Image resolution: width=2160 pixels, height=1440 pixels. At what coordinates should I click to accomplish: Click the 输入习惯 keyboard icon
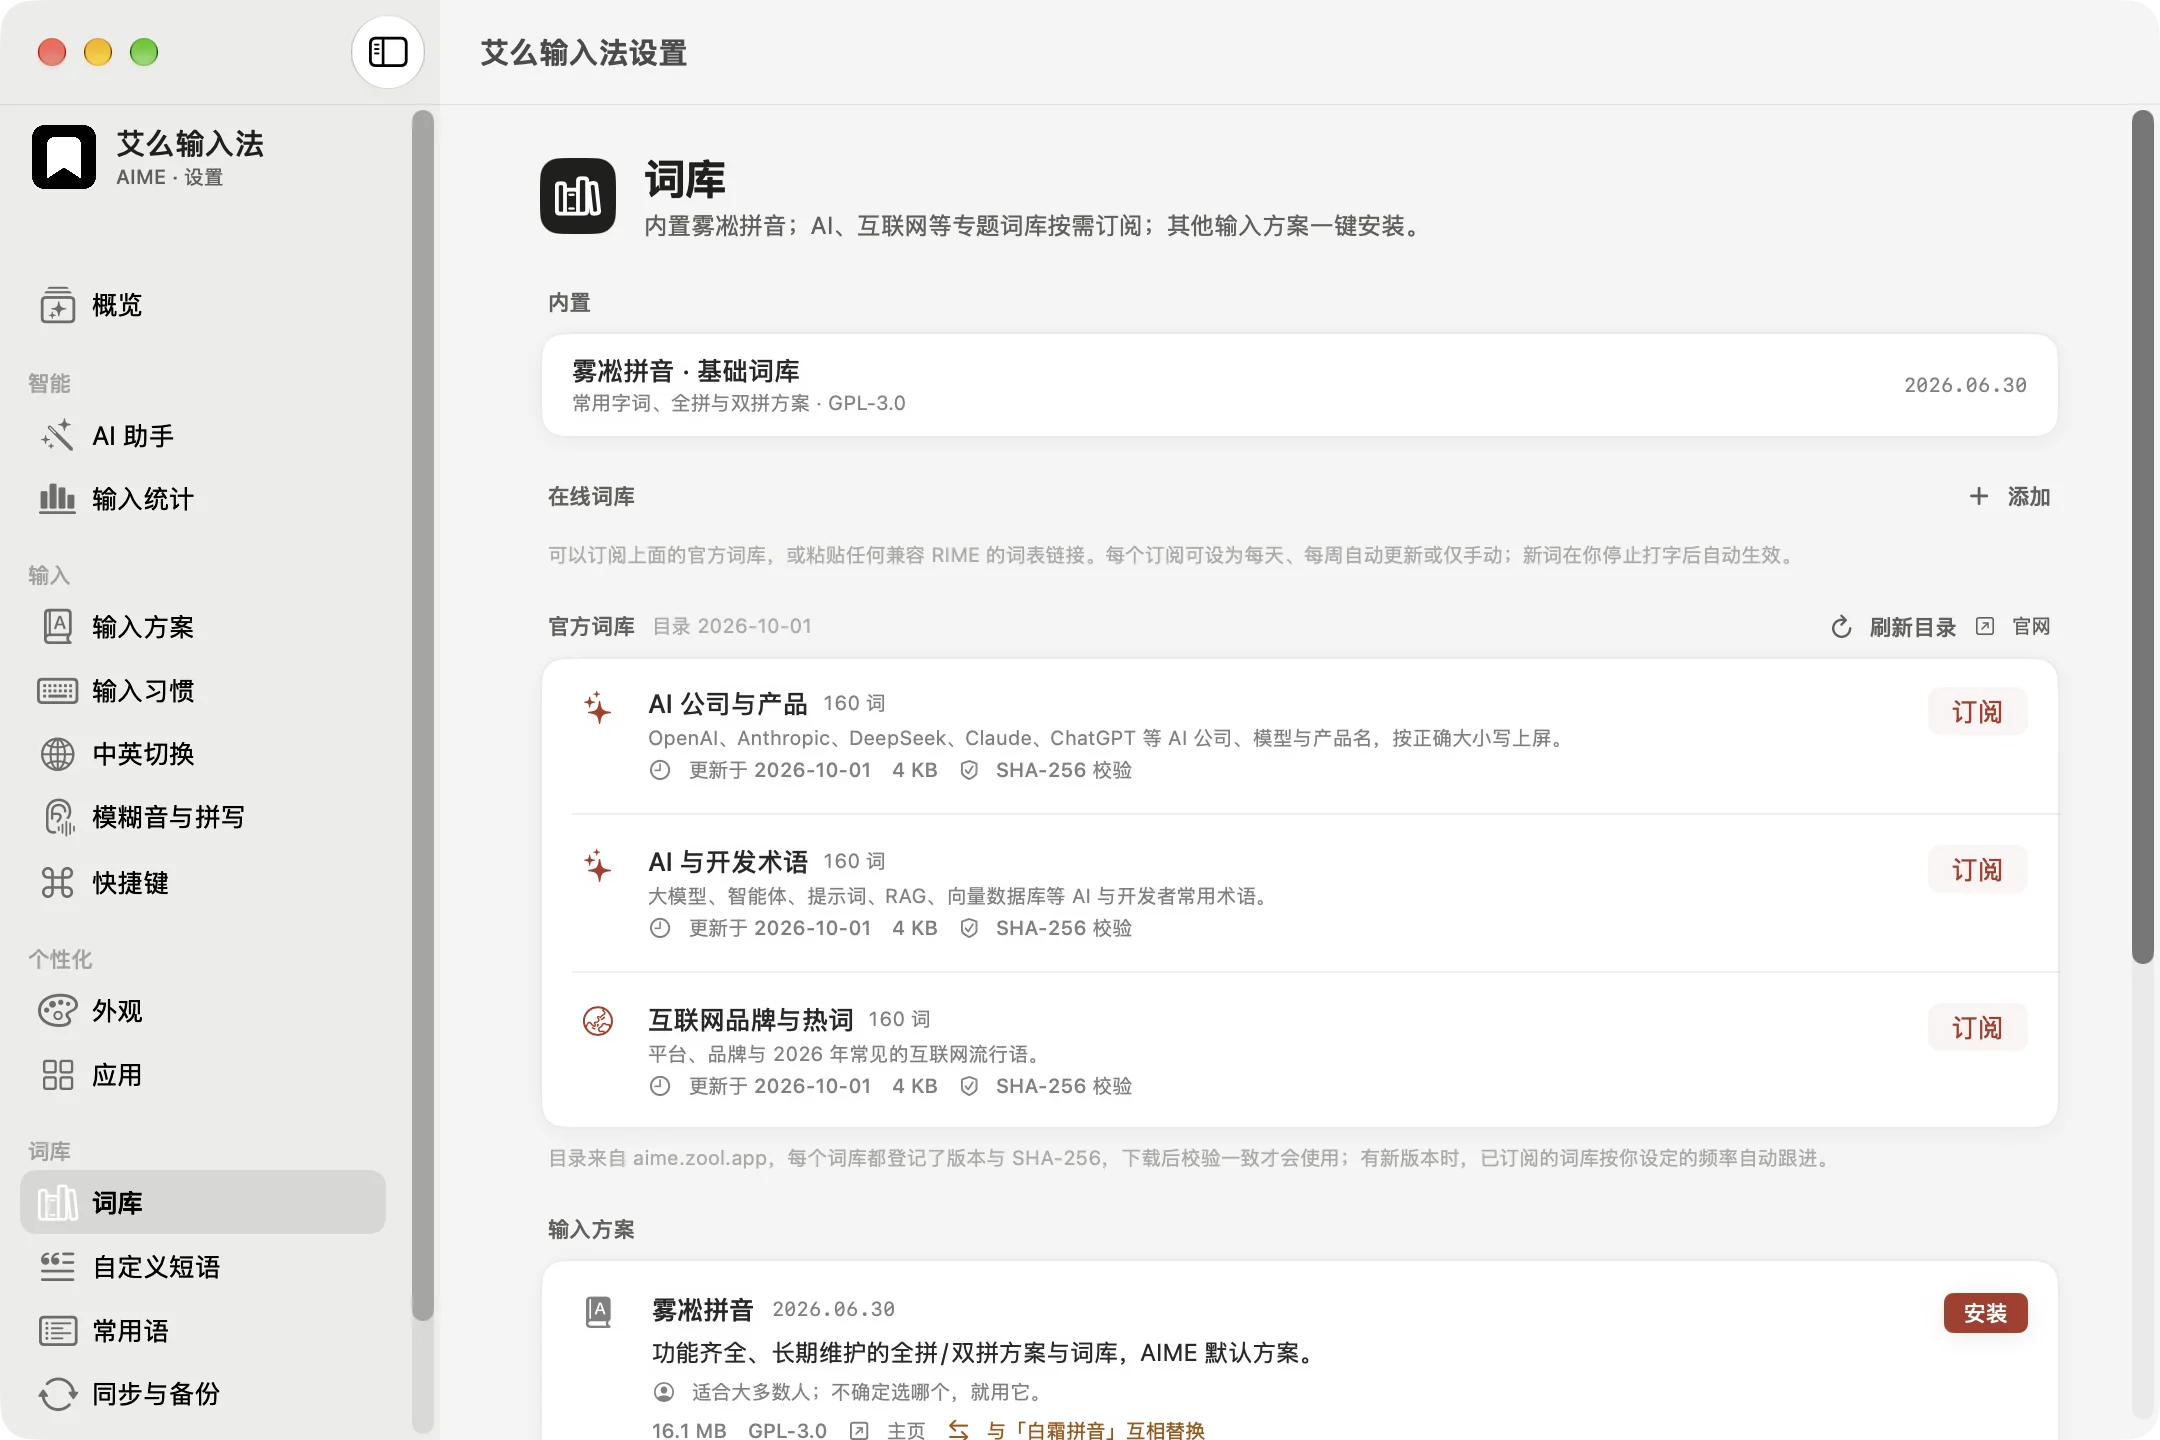coord(58,691)
